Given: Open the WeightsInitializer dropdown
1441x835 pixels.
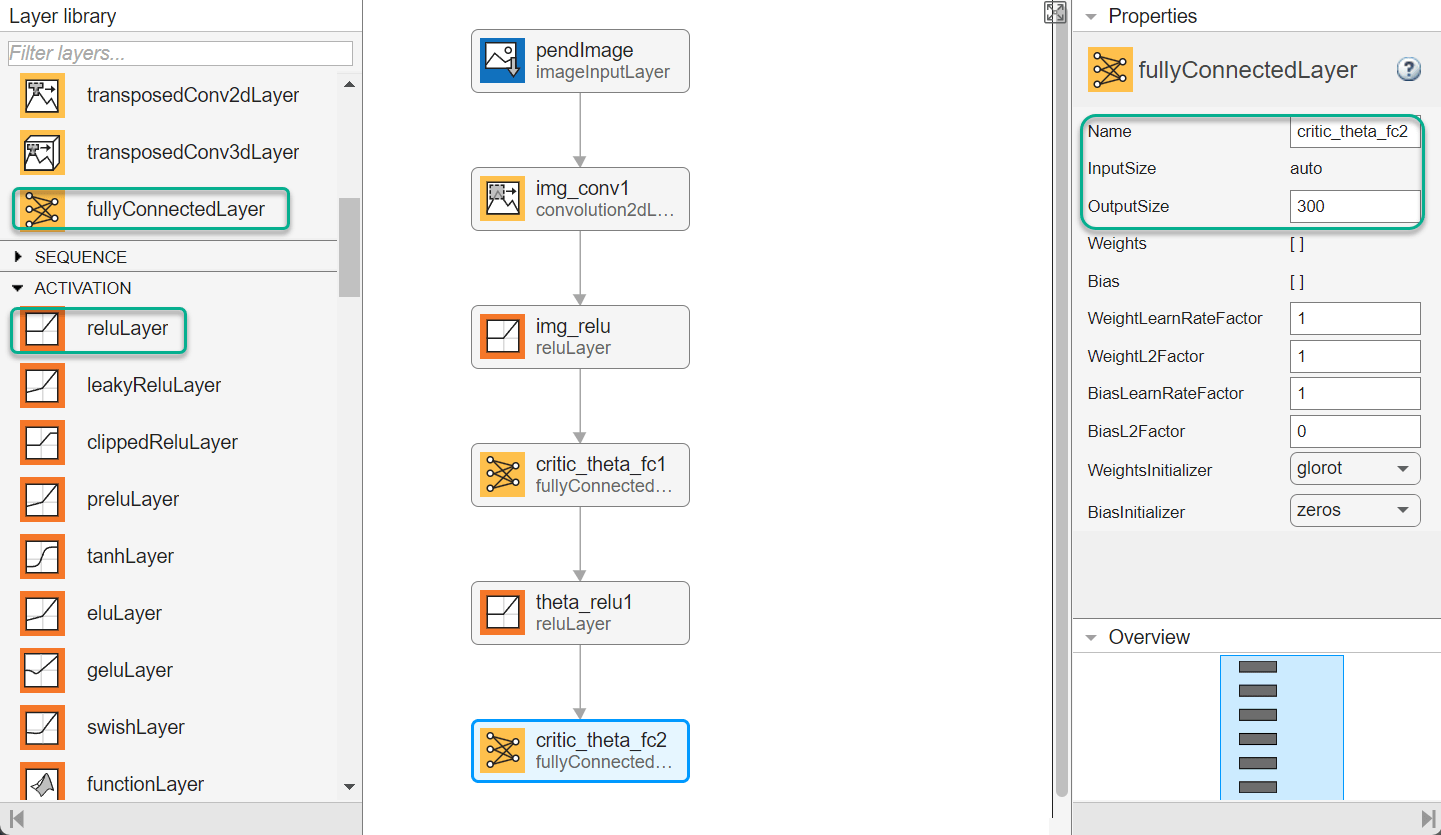Looking at the screenshot, I should pos(1355,468).
